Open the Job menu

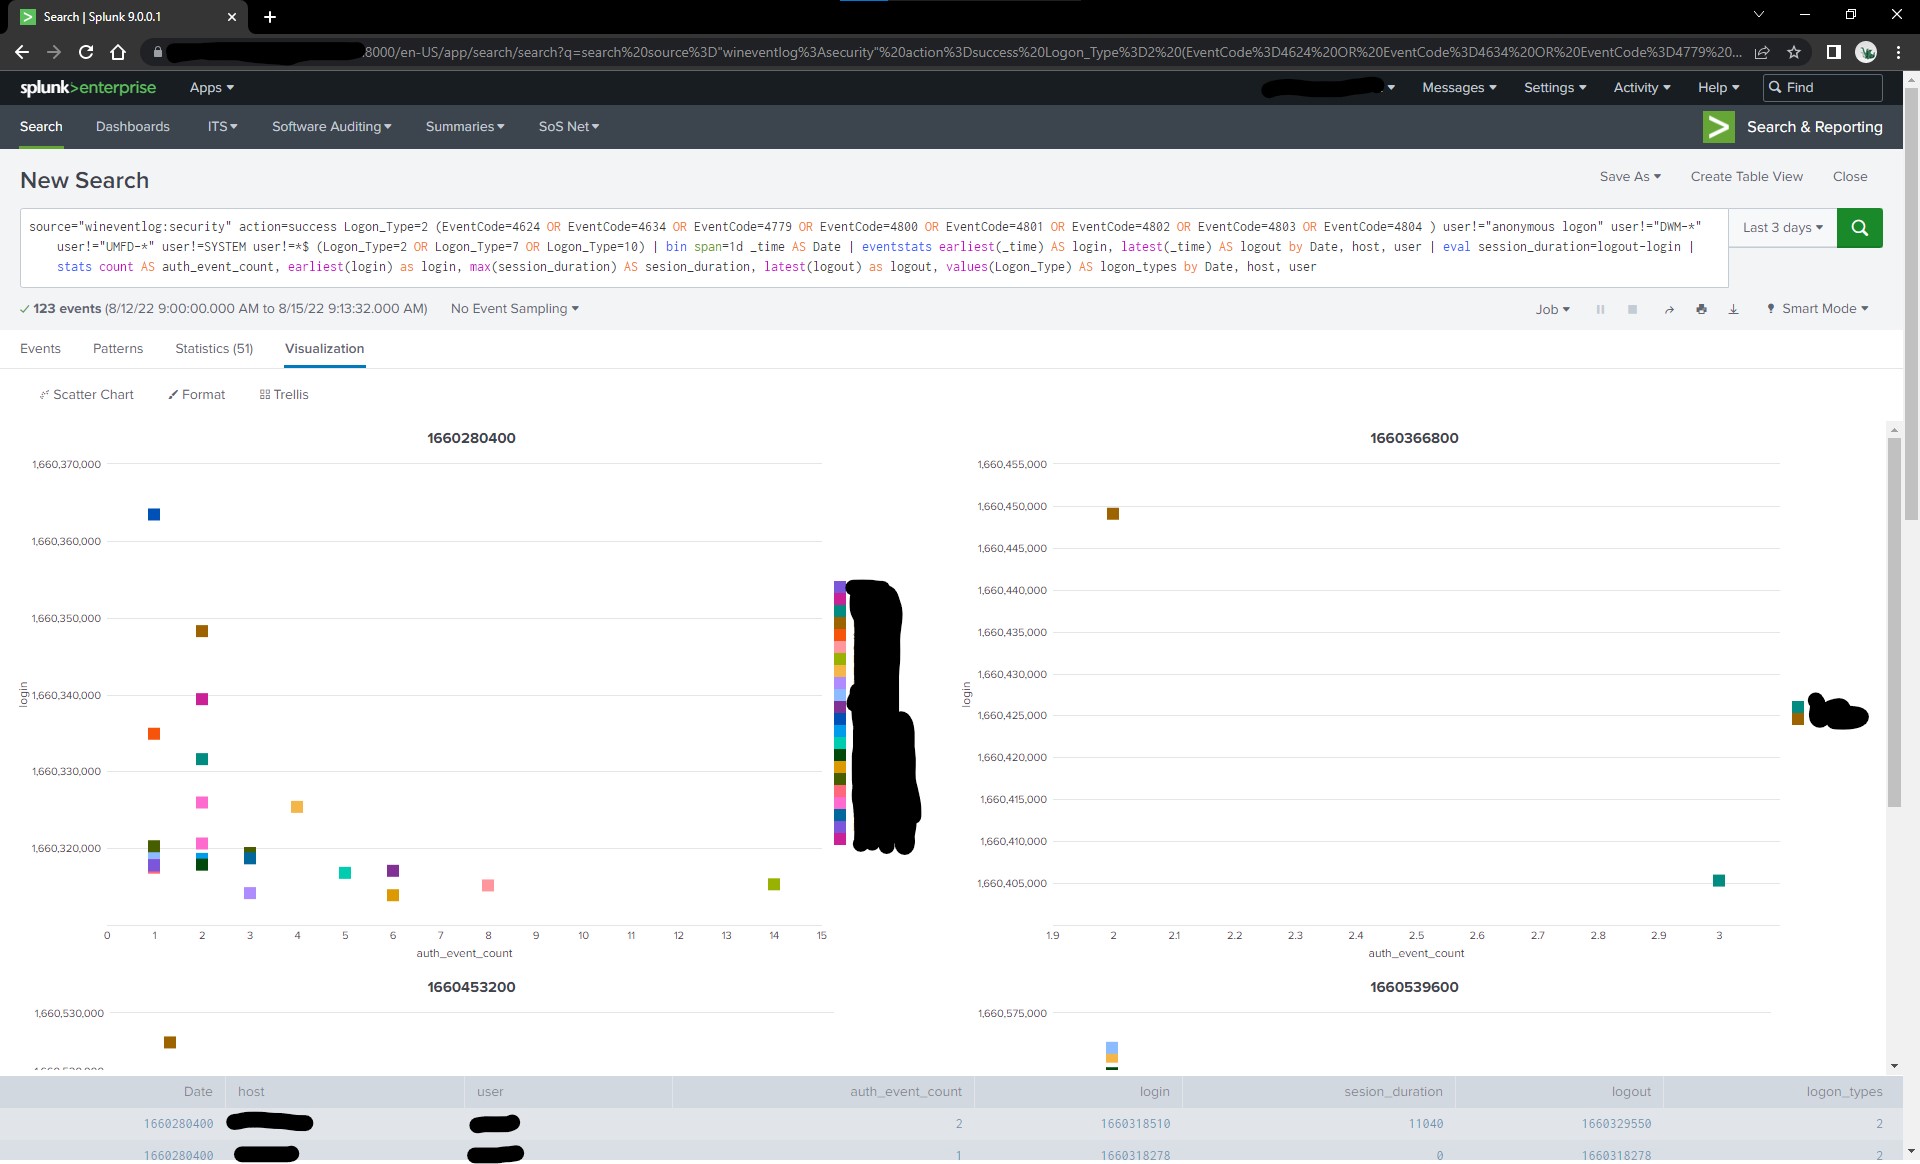click(x=1552, y=310)
